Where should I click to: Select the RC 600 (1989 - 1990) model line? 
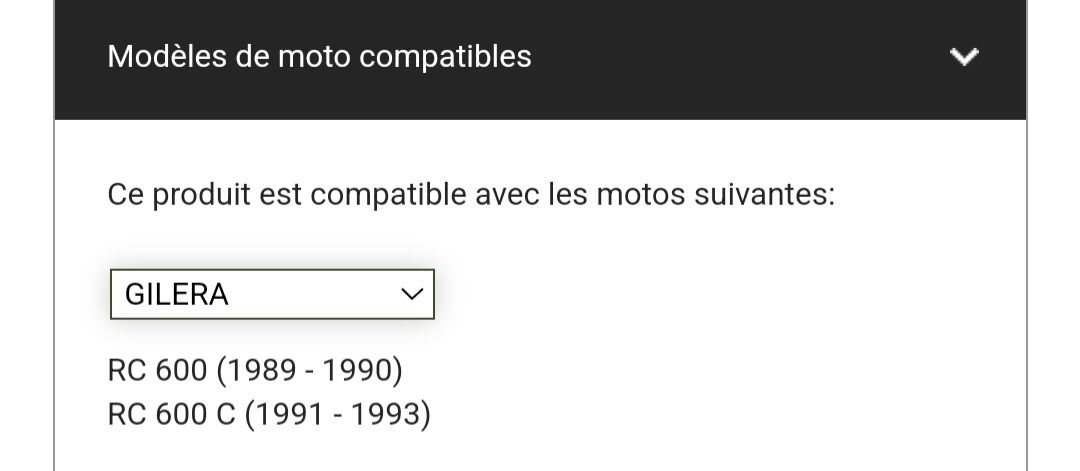tap(254, 371)
